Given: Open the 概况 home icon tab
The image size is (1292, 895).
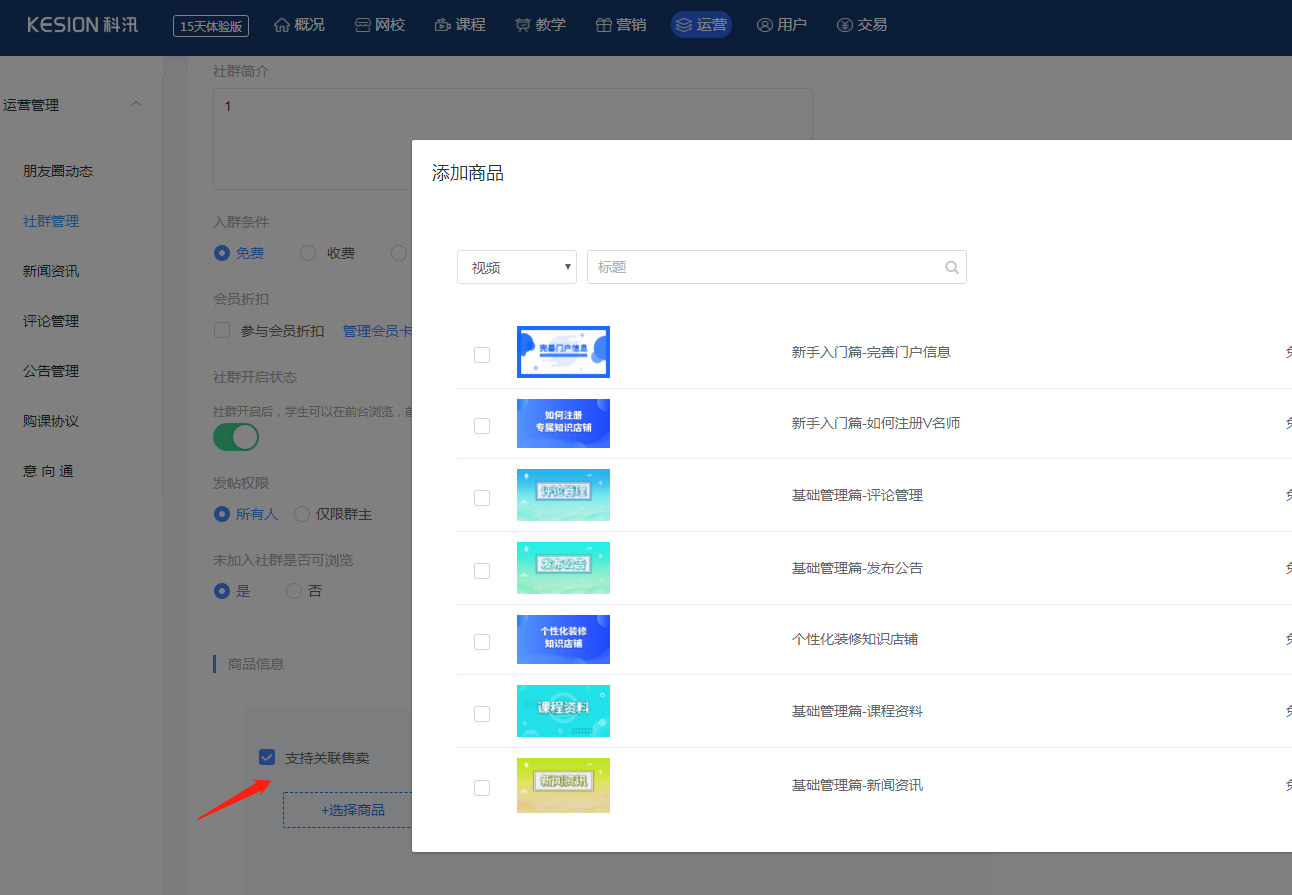Looking at the screenshot, I should coord(299,25).
